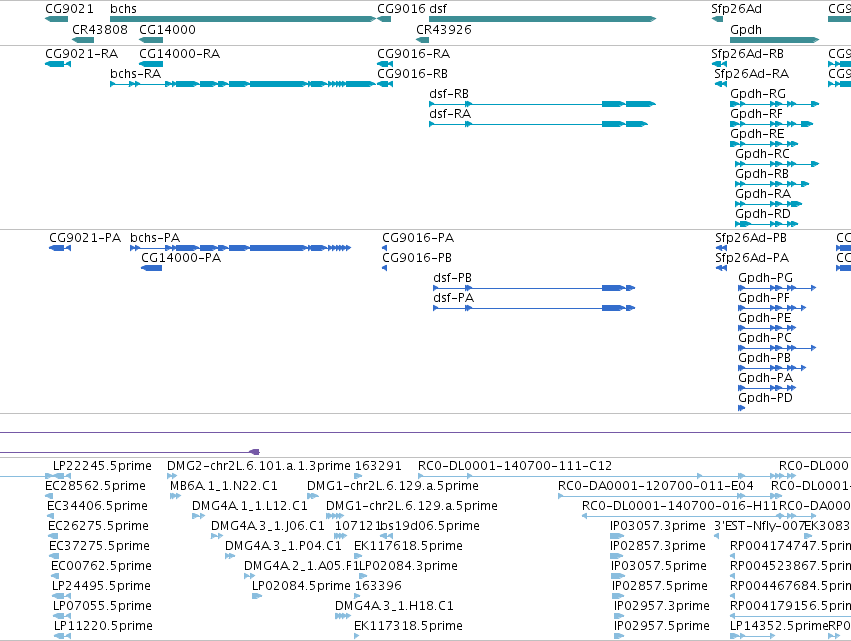851x641 pixels.
Task: Click the LP24495.5prime EST label
Action: (x=101, y=586)
